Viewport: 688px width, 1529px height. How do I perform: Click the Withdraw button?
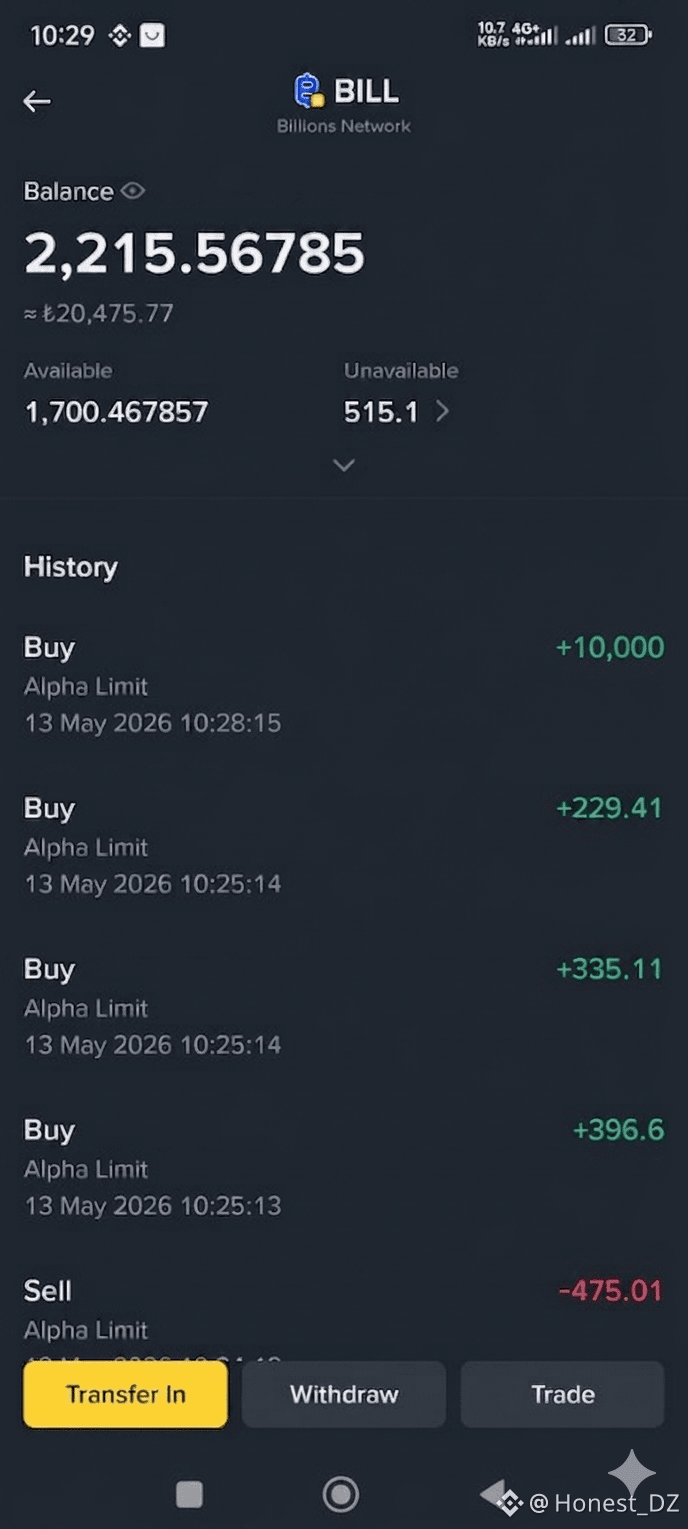click(x=344, y=1394)
